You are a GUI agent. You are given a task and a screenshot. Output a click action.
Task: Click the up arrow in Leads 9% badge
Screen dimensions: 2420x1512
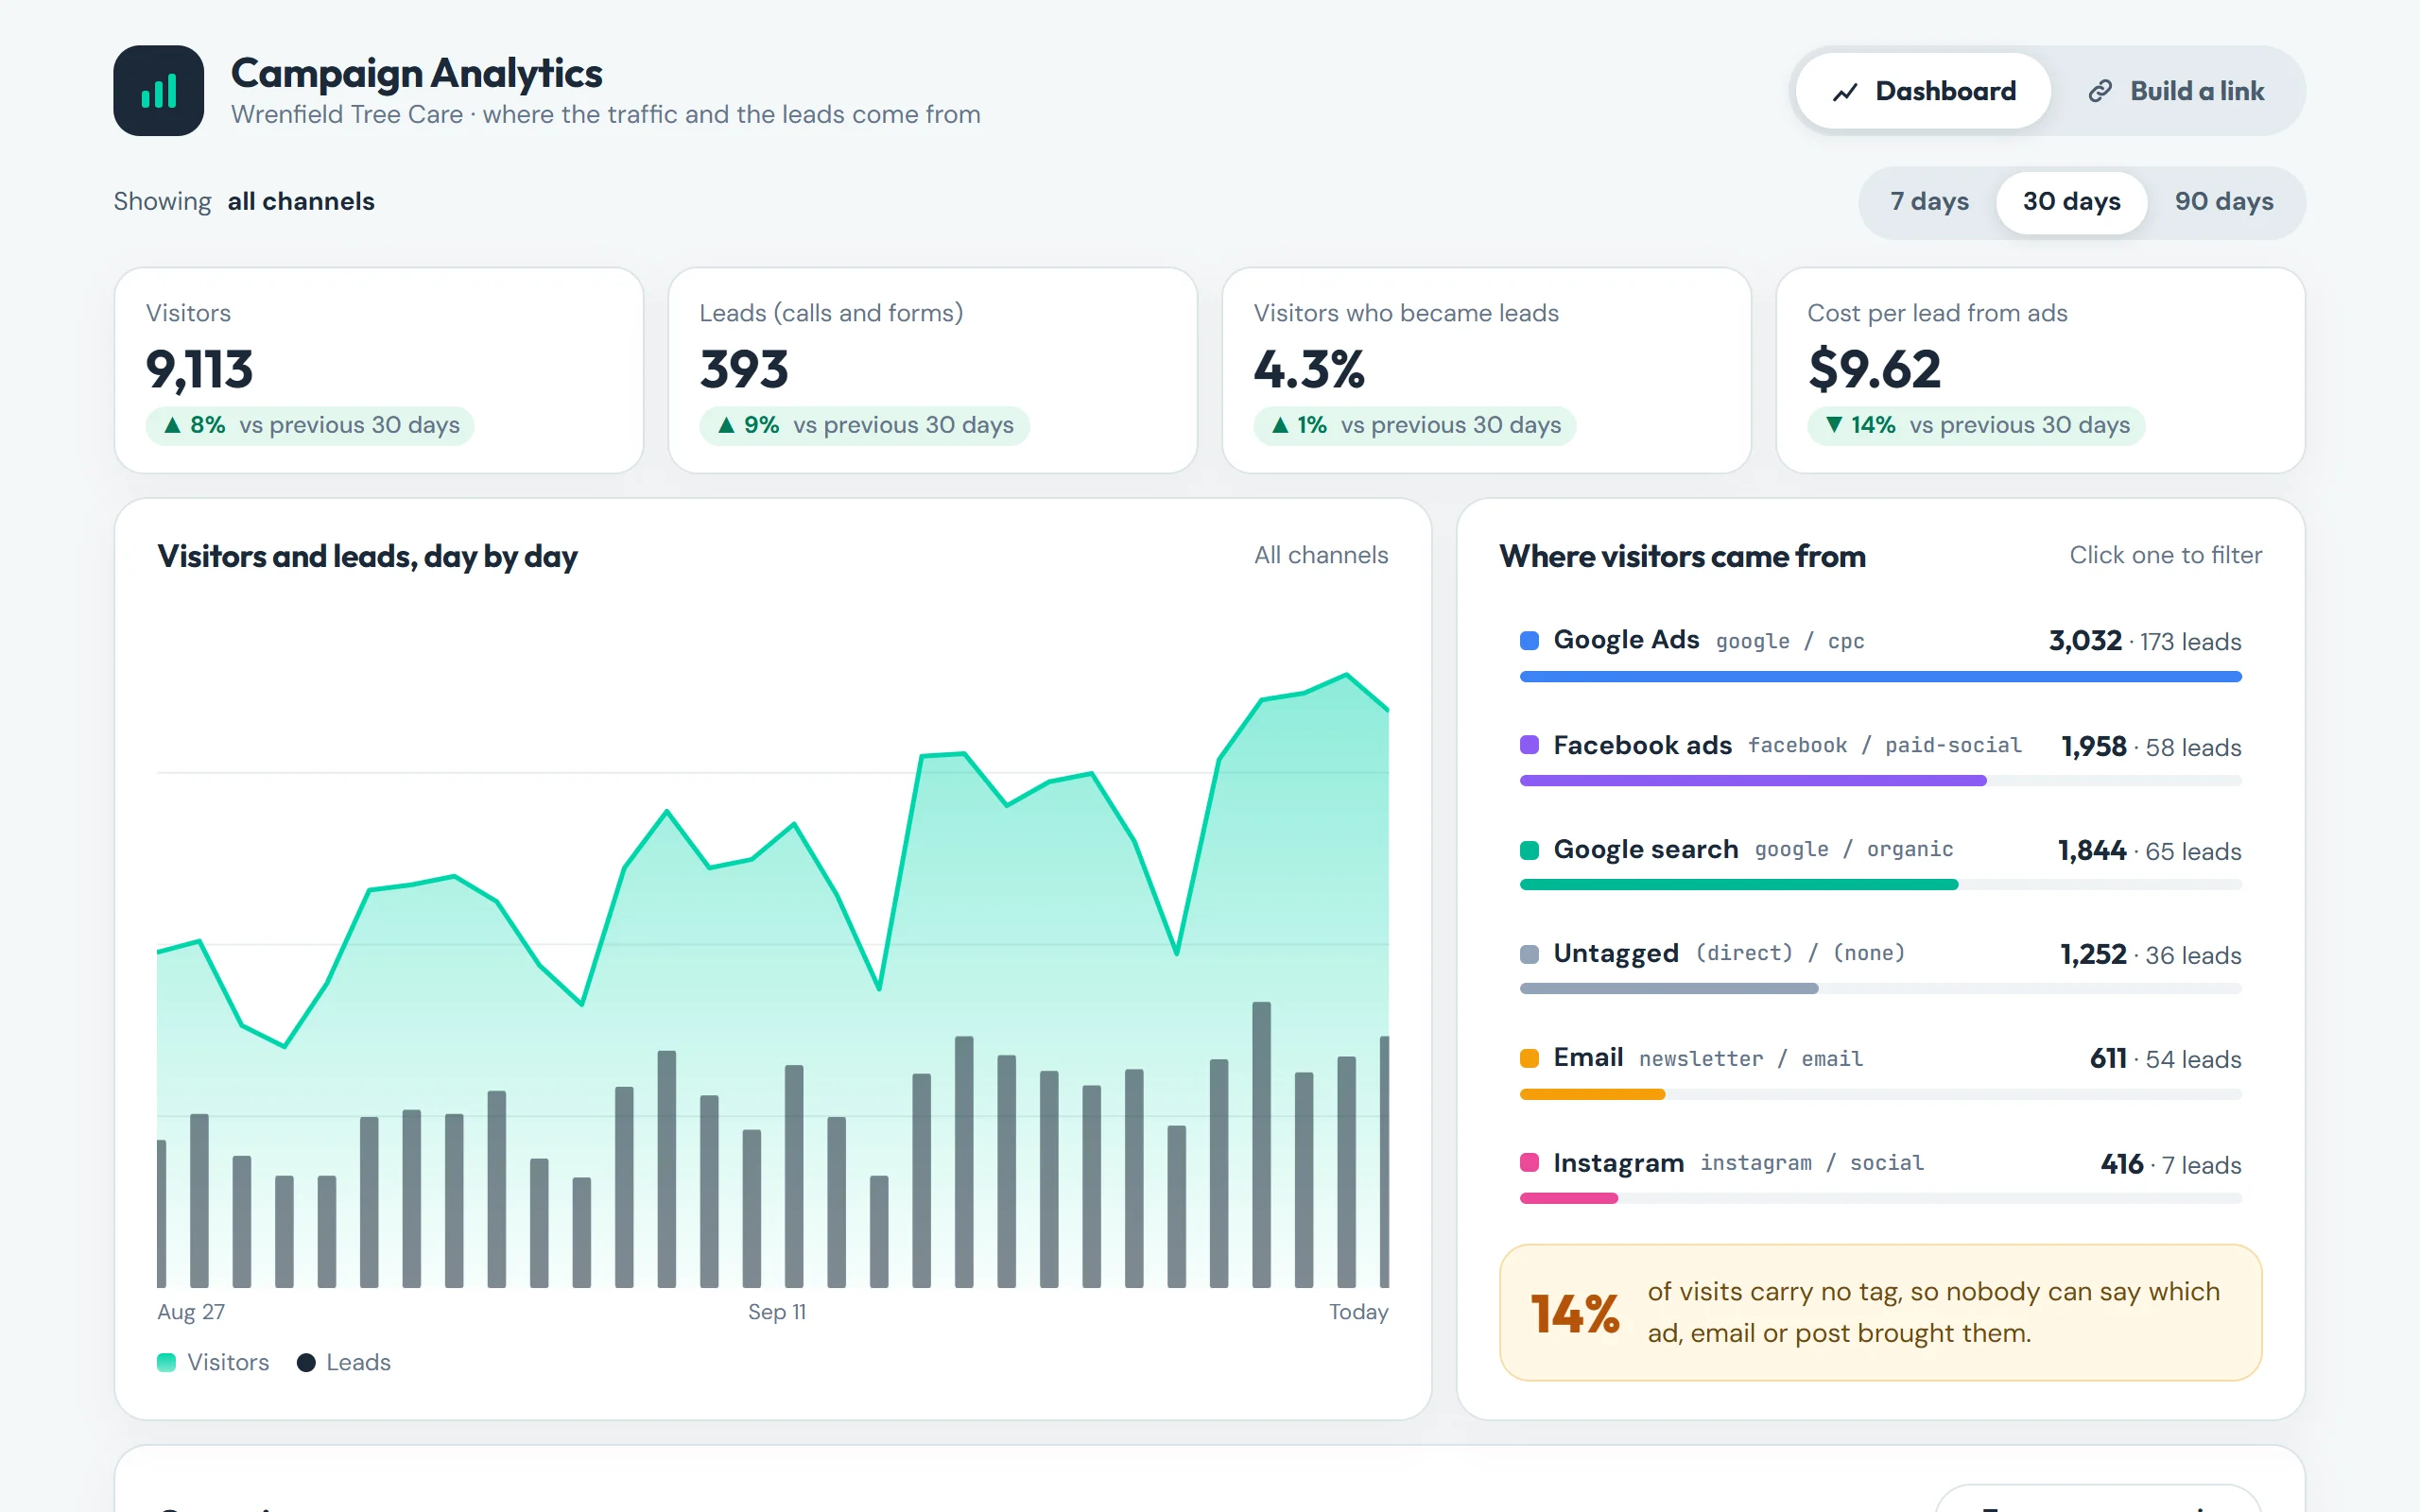[726, 425]
